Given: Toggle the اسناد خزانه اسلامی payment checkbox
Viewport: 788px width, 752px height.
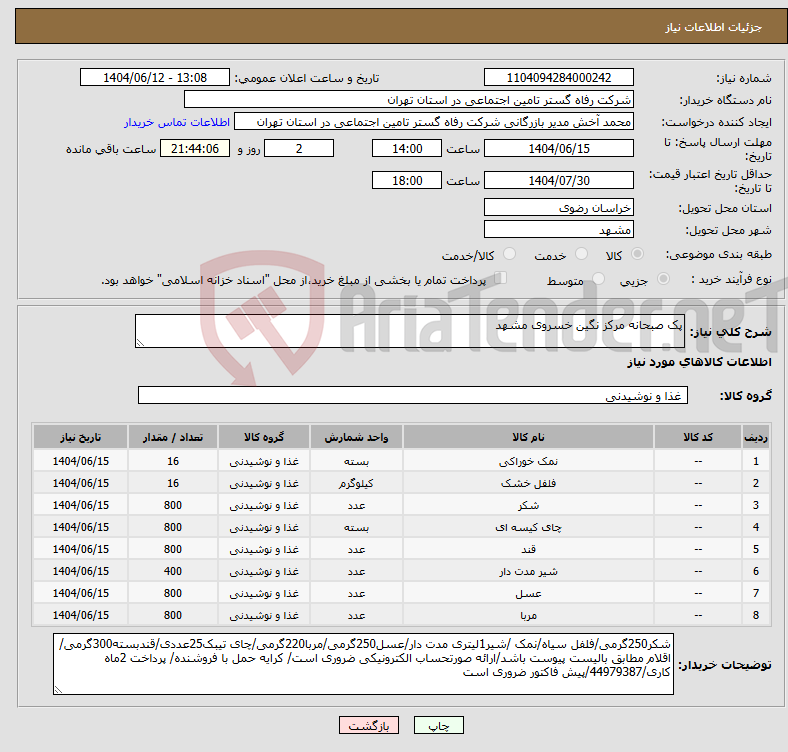Looking at the screenshot, I should 501,278.
